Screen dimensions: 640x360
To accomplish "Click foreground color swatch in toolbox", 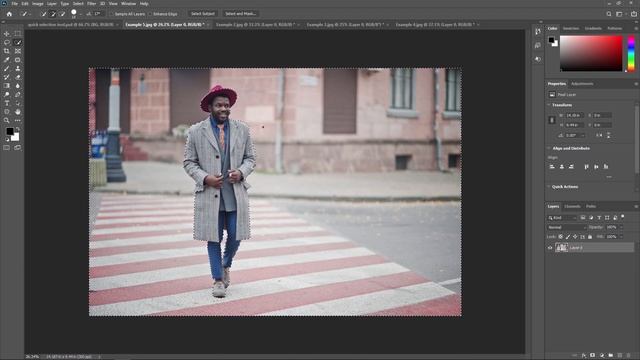I will (10, 131).
